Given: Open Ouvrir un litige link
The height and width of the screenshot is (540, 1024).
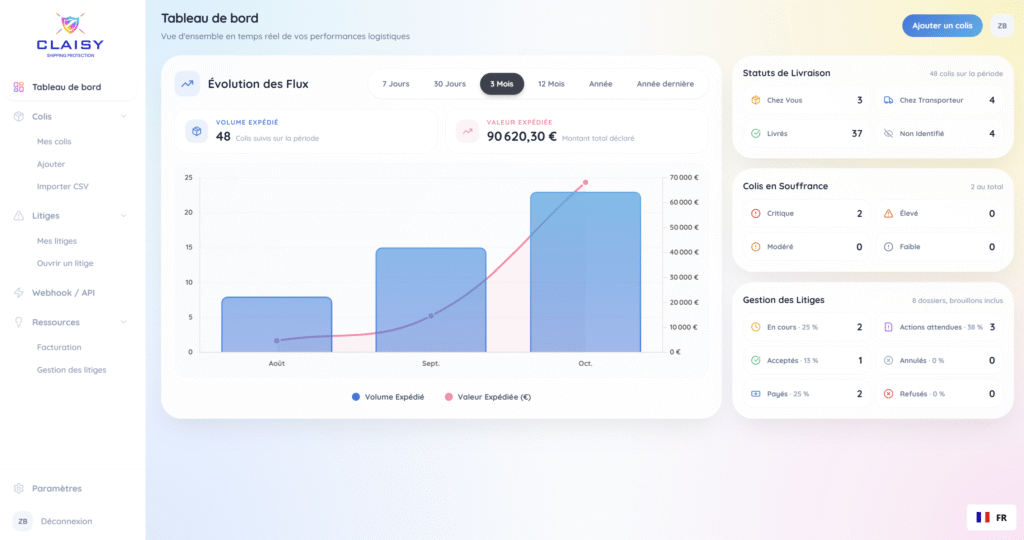Looking at the screenshot, I should [x=65, y=263].
